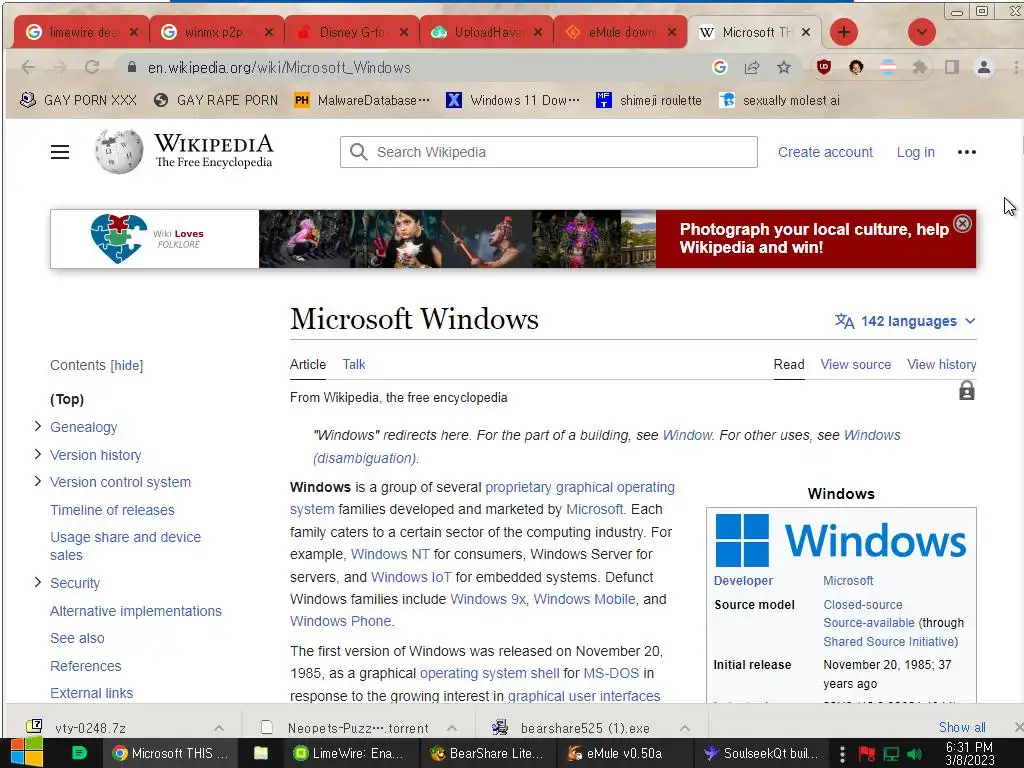Share this page using the share icon
The width and height of the screenshot is (1024, 768).
click(752, 67)
